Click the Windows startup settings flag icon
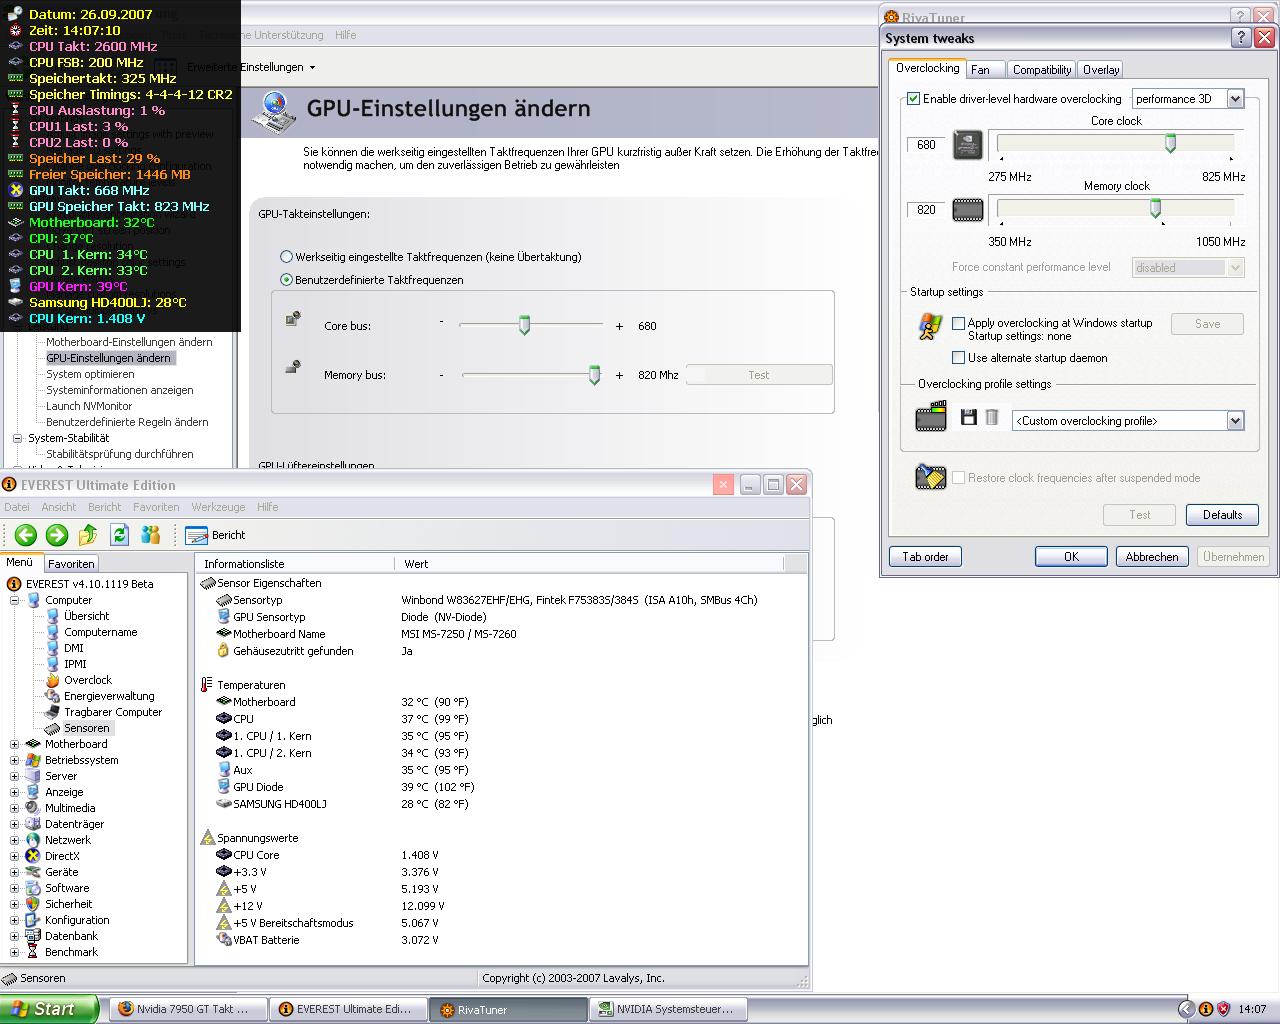Viewport: 1280px width, 1024px height. pyautogui.click(x=930, y=327)
